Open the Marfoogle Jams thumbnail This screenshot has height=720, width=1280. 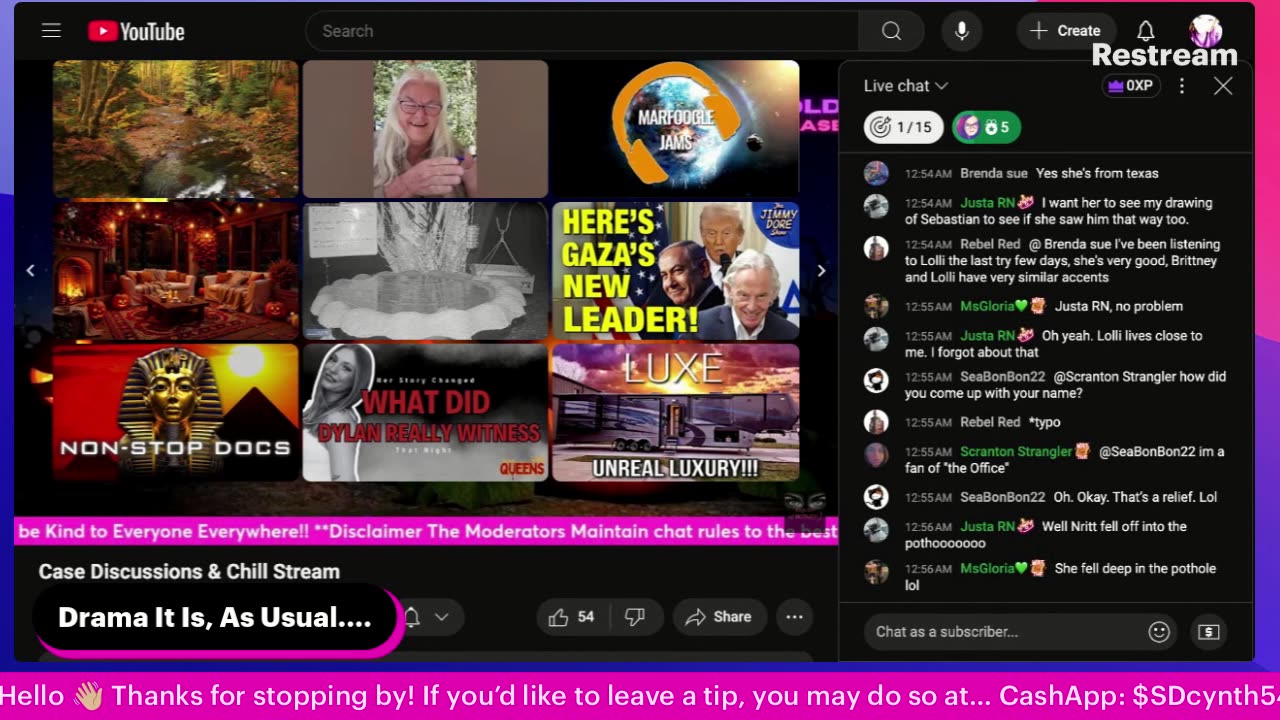(x=676, y=129)
